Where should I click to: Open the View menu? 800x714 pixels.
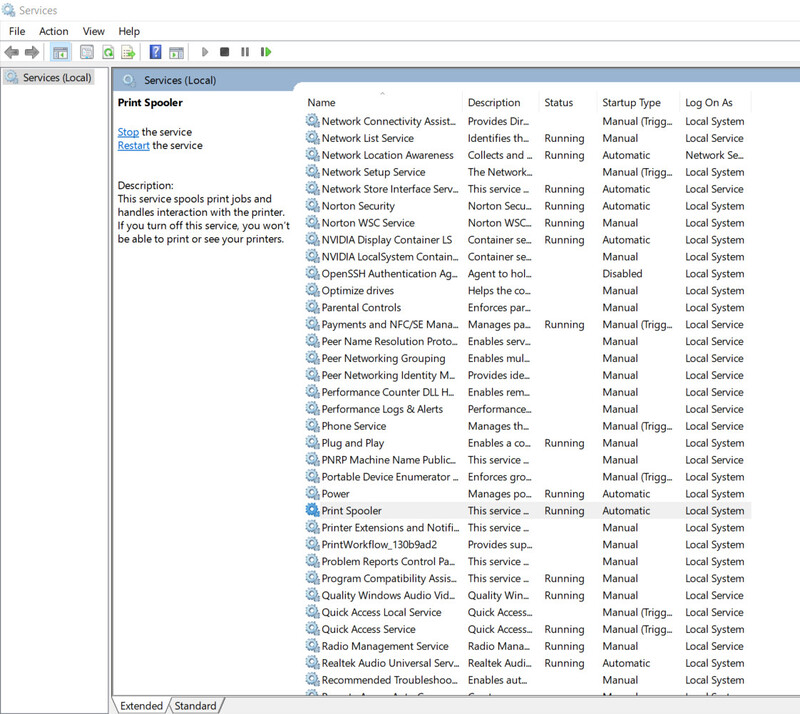93,31
